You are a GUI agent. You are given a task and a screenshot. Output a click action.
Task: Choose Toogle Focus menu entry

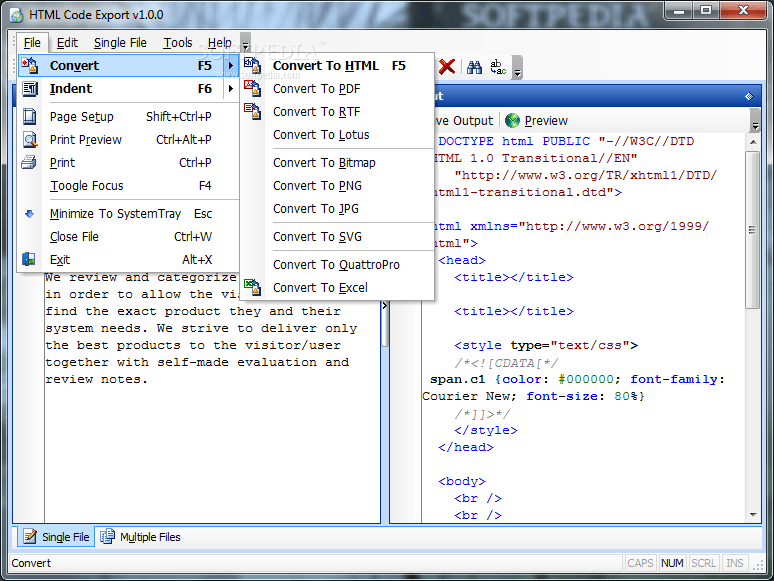point(129,186)
